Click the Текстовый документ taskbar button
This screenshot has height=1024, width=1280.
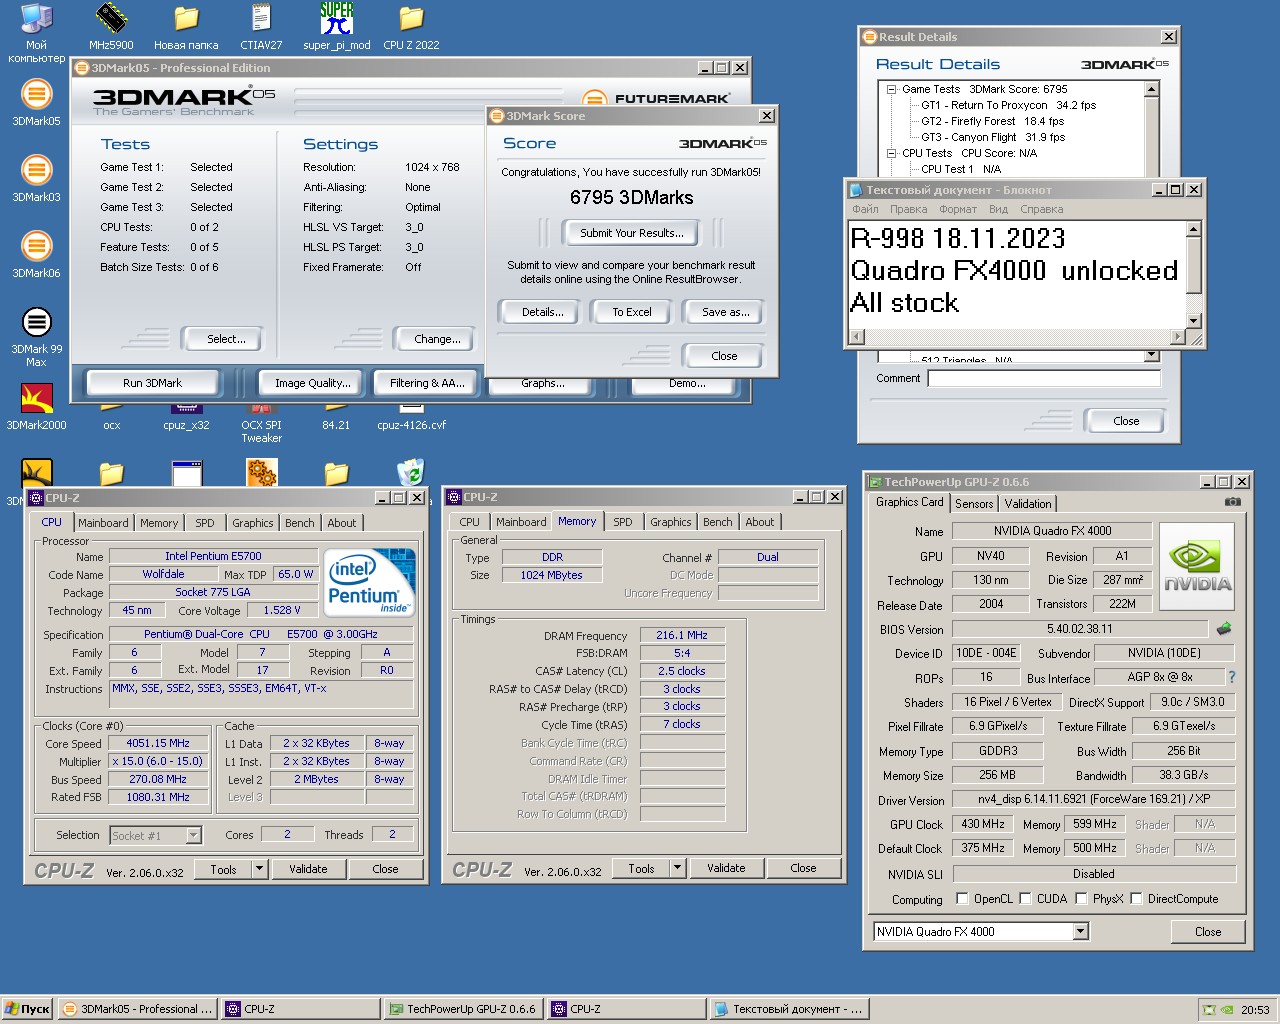788,1009
